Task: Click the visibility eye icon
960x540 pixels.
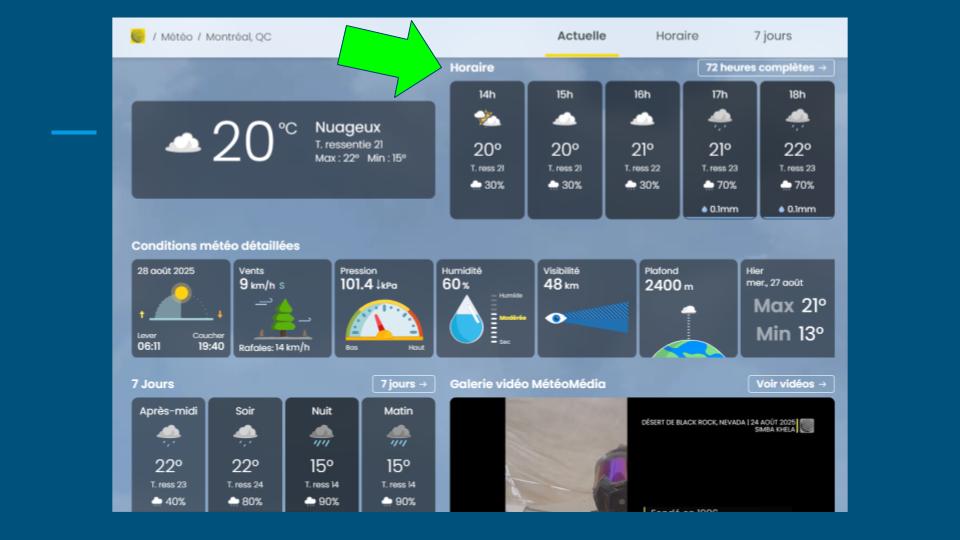Action: pyautogui.click(x=557, y=319)
